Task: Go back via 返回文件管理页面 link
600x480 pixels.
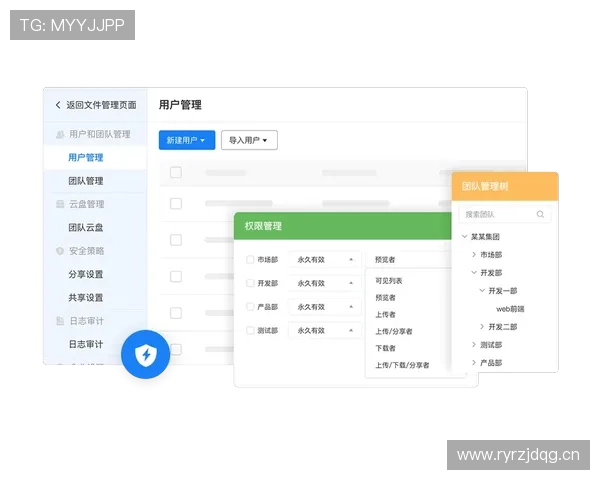Action: tap(101, 105)
